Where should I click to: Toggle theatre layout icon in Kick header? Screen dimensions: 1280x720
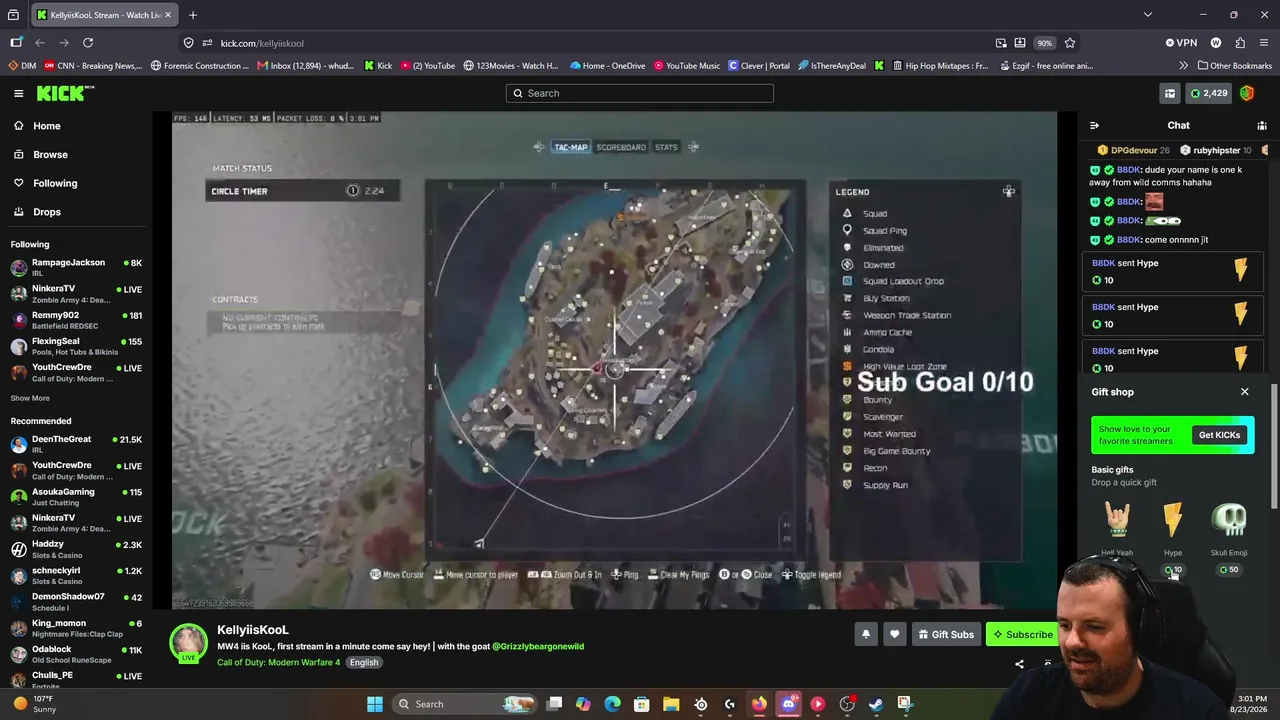(1169, 93)
